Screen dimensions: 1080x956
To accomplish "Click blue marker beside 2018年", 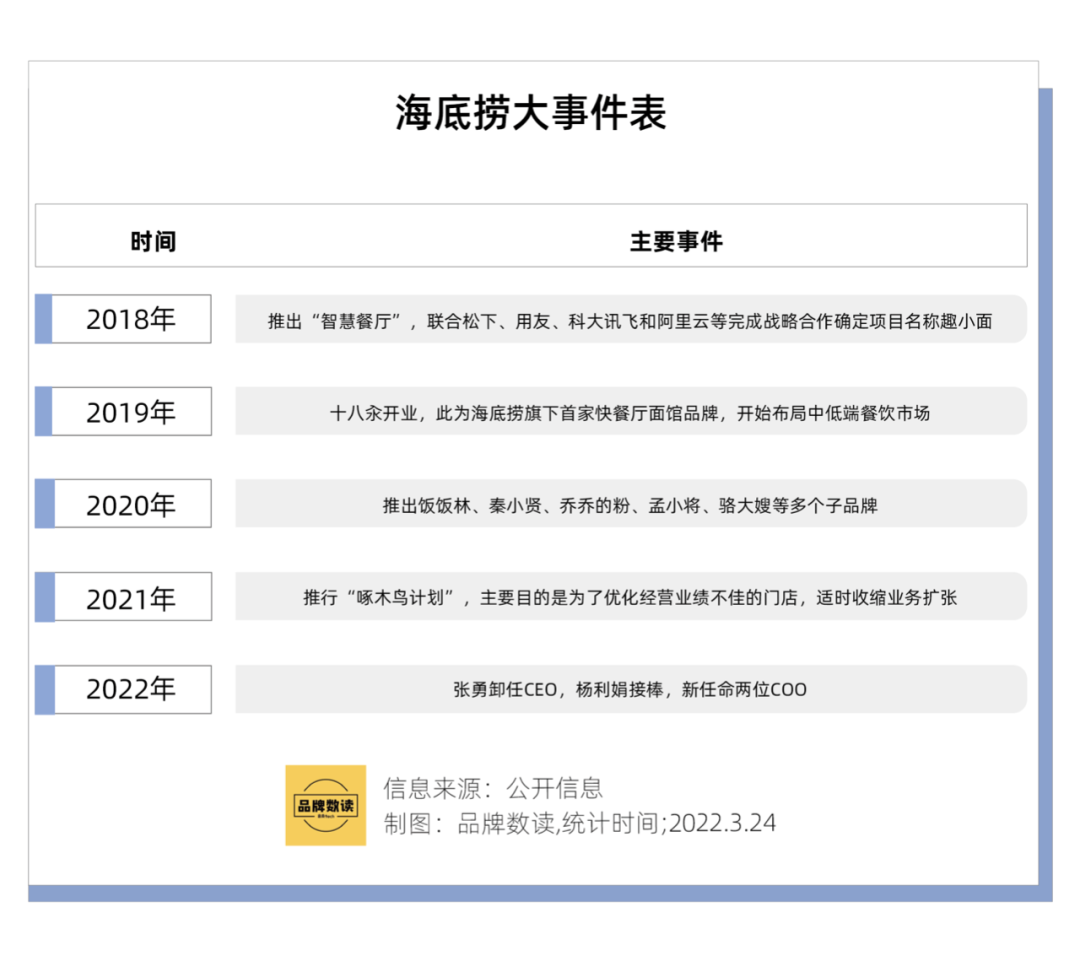I will [x=44, y=319].
